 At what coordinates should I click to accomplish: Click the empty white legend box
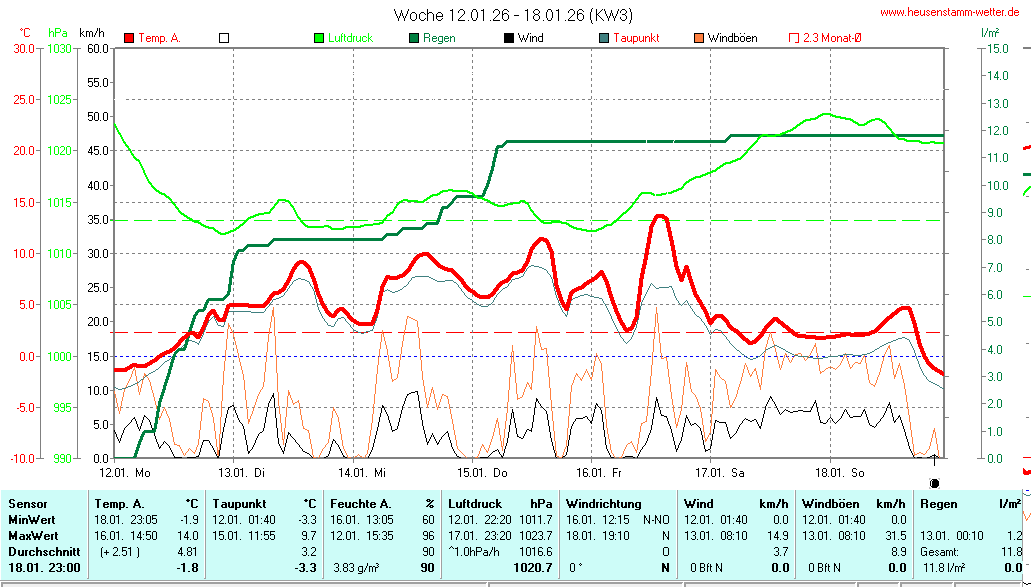224,38
